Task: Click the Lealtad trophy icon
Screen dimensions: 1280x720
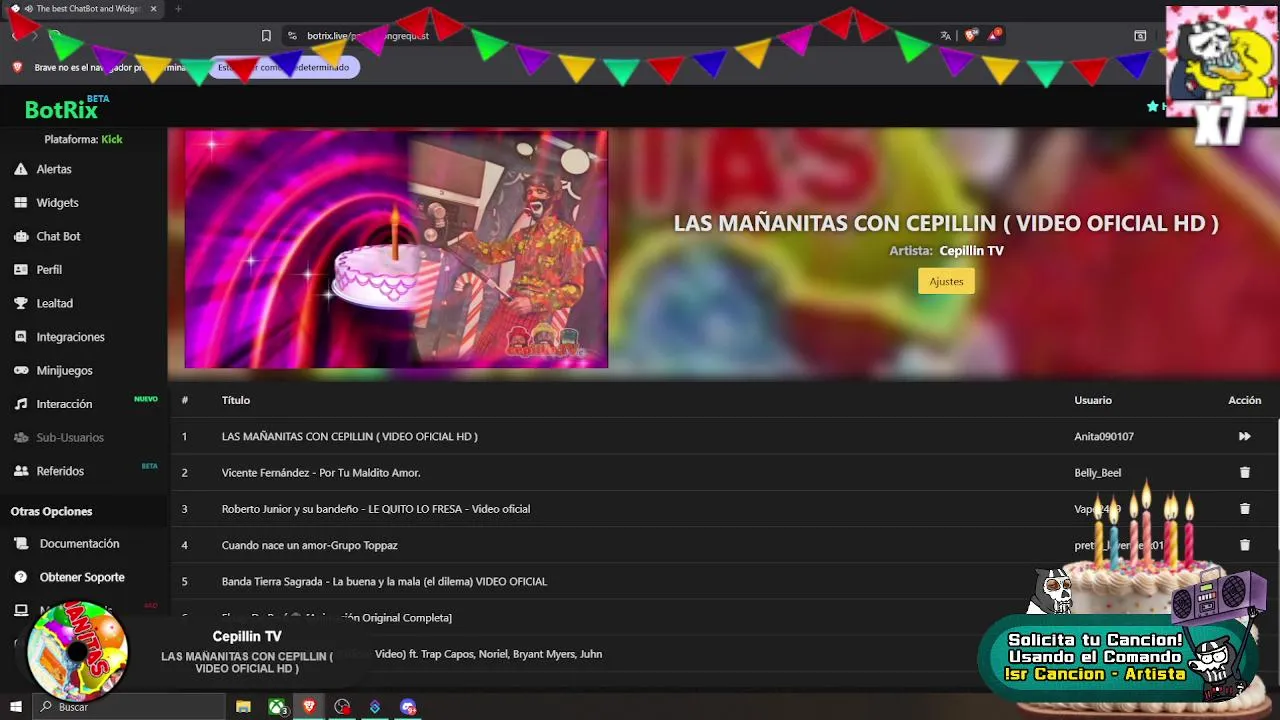Action: tap(20, 303)
